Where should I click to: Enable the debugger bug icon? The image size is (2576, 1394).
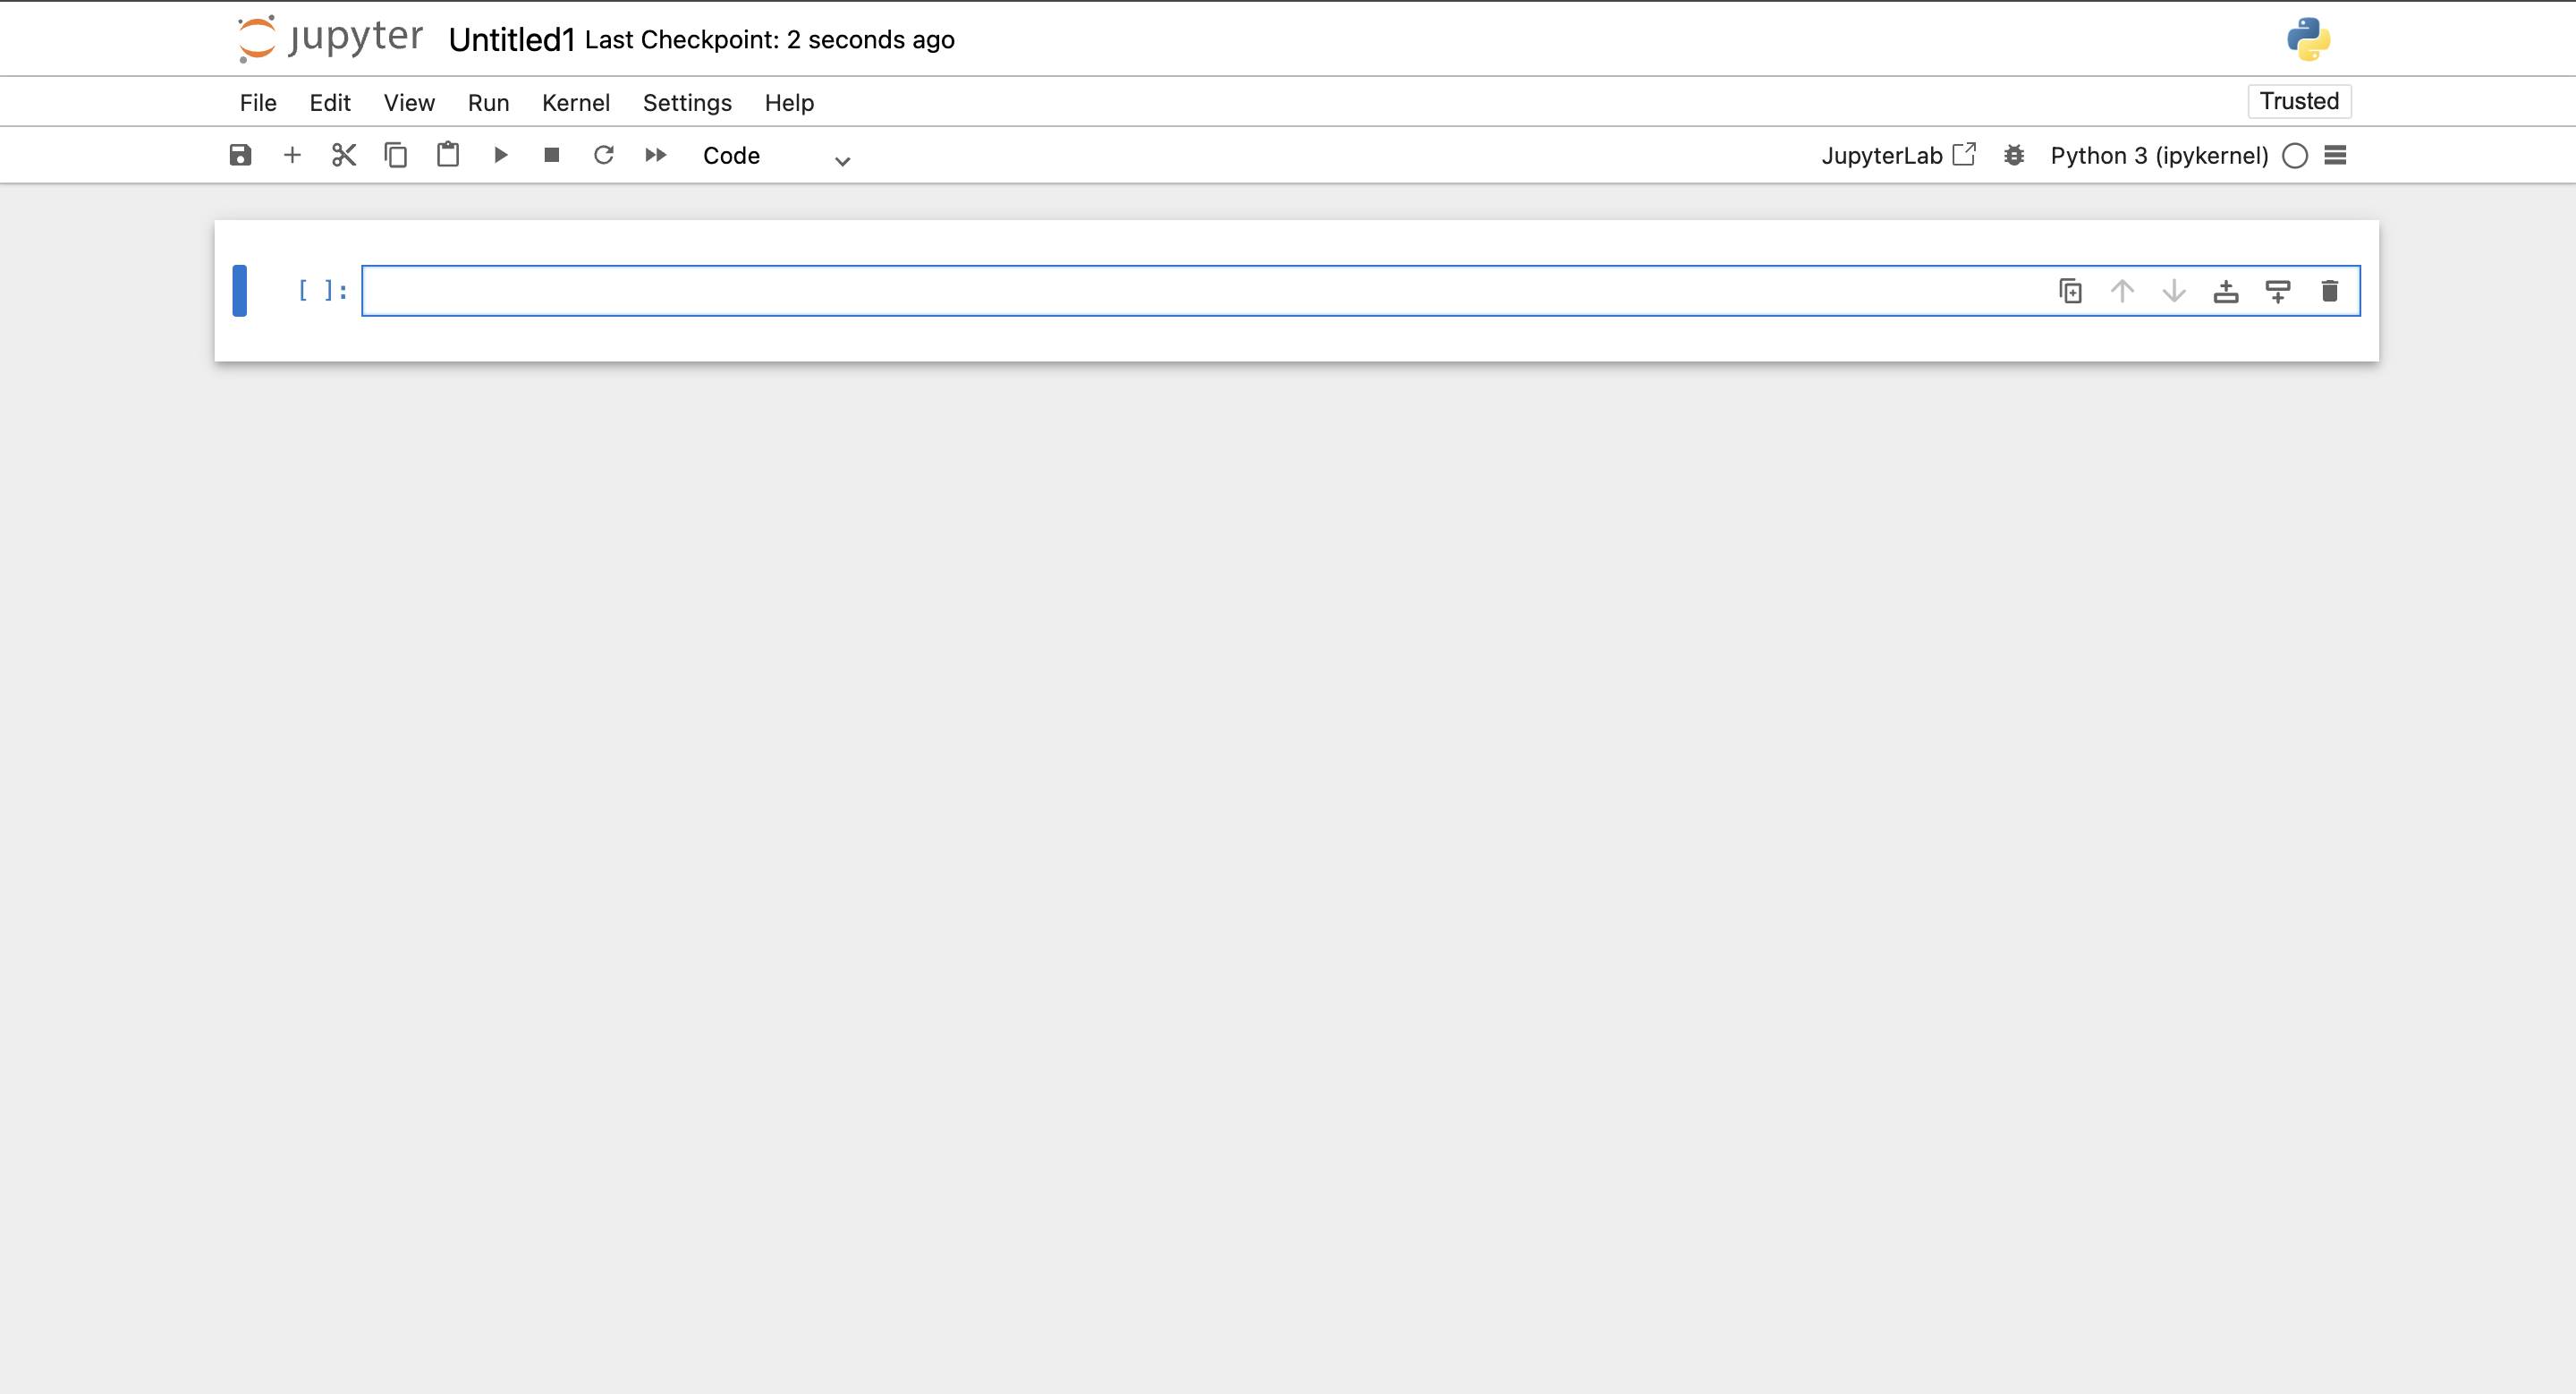[2014, 155]
